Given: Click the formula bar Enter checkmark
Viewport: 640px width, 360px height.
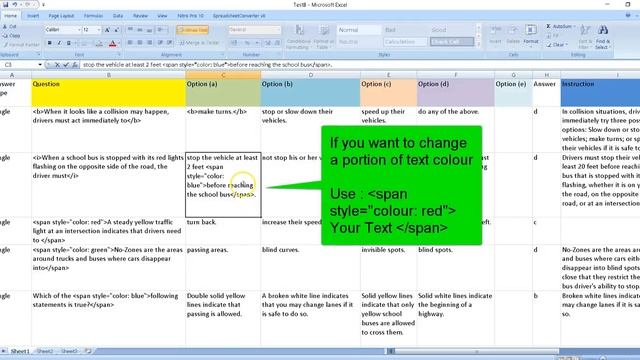Looking at the screenshot, I should click(x=66, y=64).
